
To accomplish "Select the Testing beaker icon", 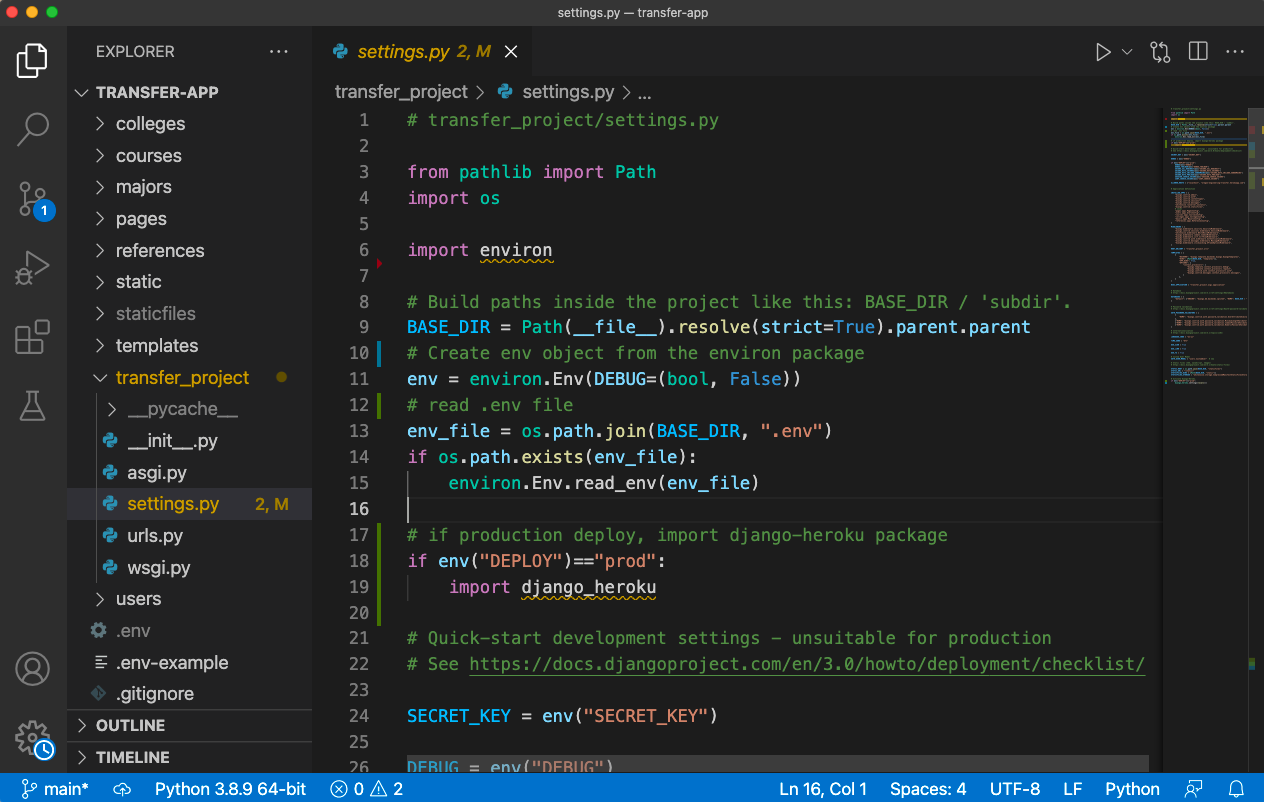I will [x=32, y=406].
